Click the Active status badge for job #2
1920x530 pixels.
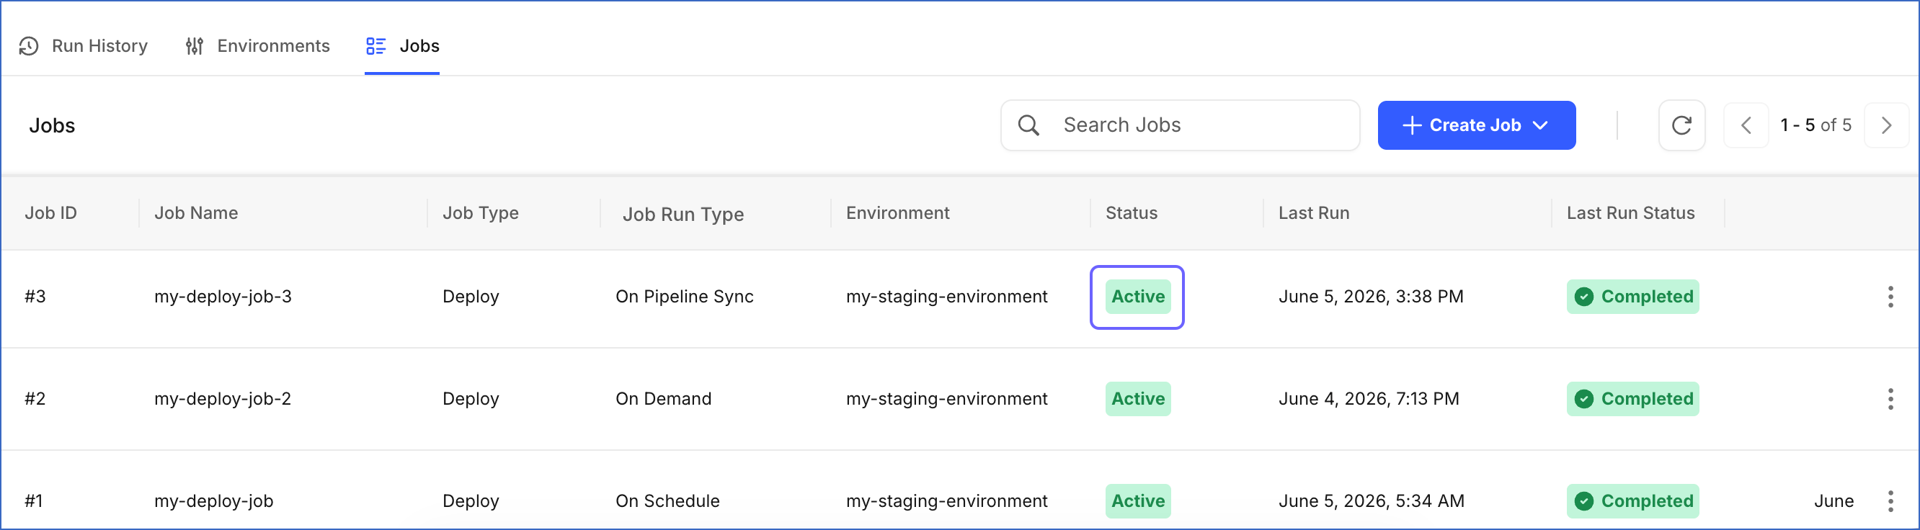click(x=1138, y=399)
